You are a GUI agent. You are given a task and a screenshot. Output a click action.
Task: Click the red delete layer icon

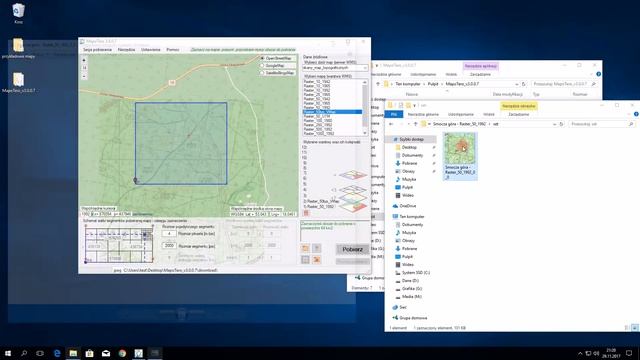(306, 213)
